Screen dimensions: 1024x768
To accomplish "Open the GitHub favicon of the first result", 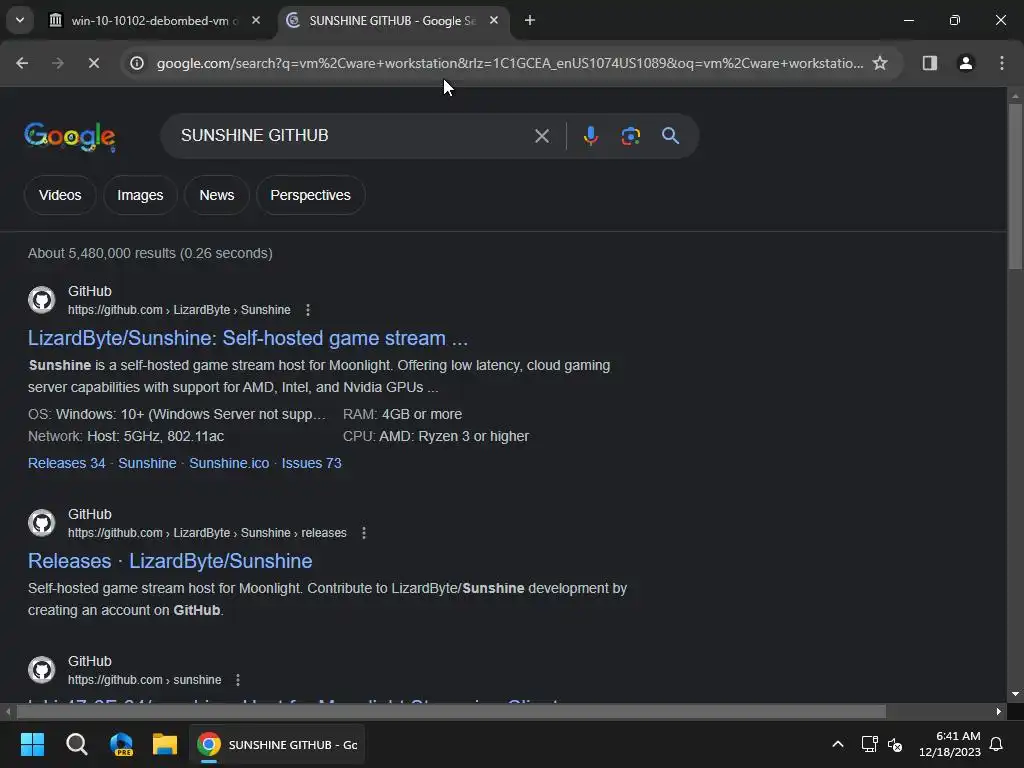I will pyautogui.click(x=42, y=300).
